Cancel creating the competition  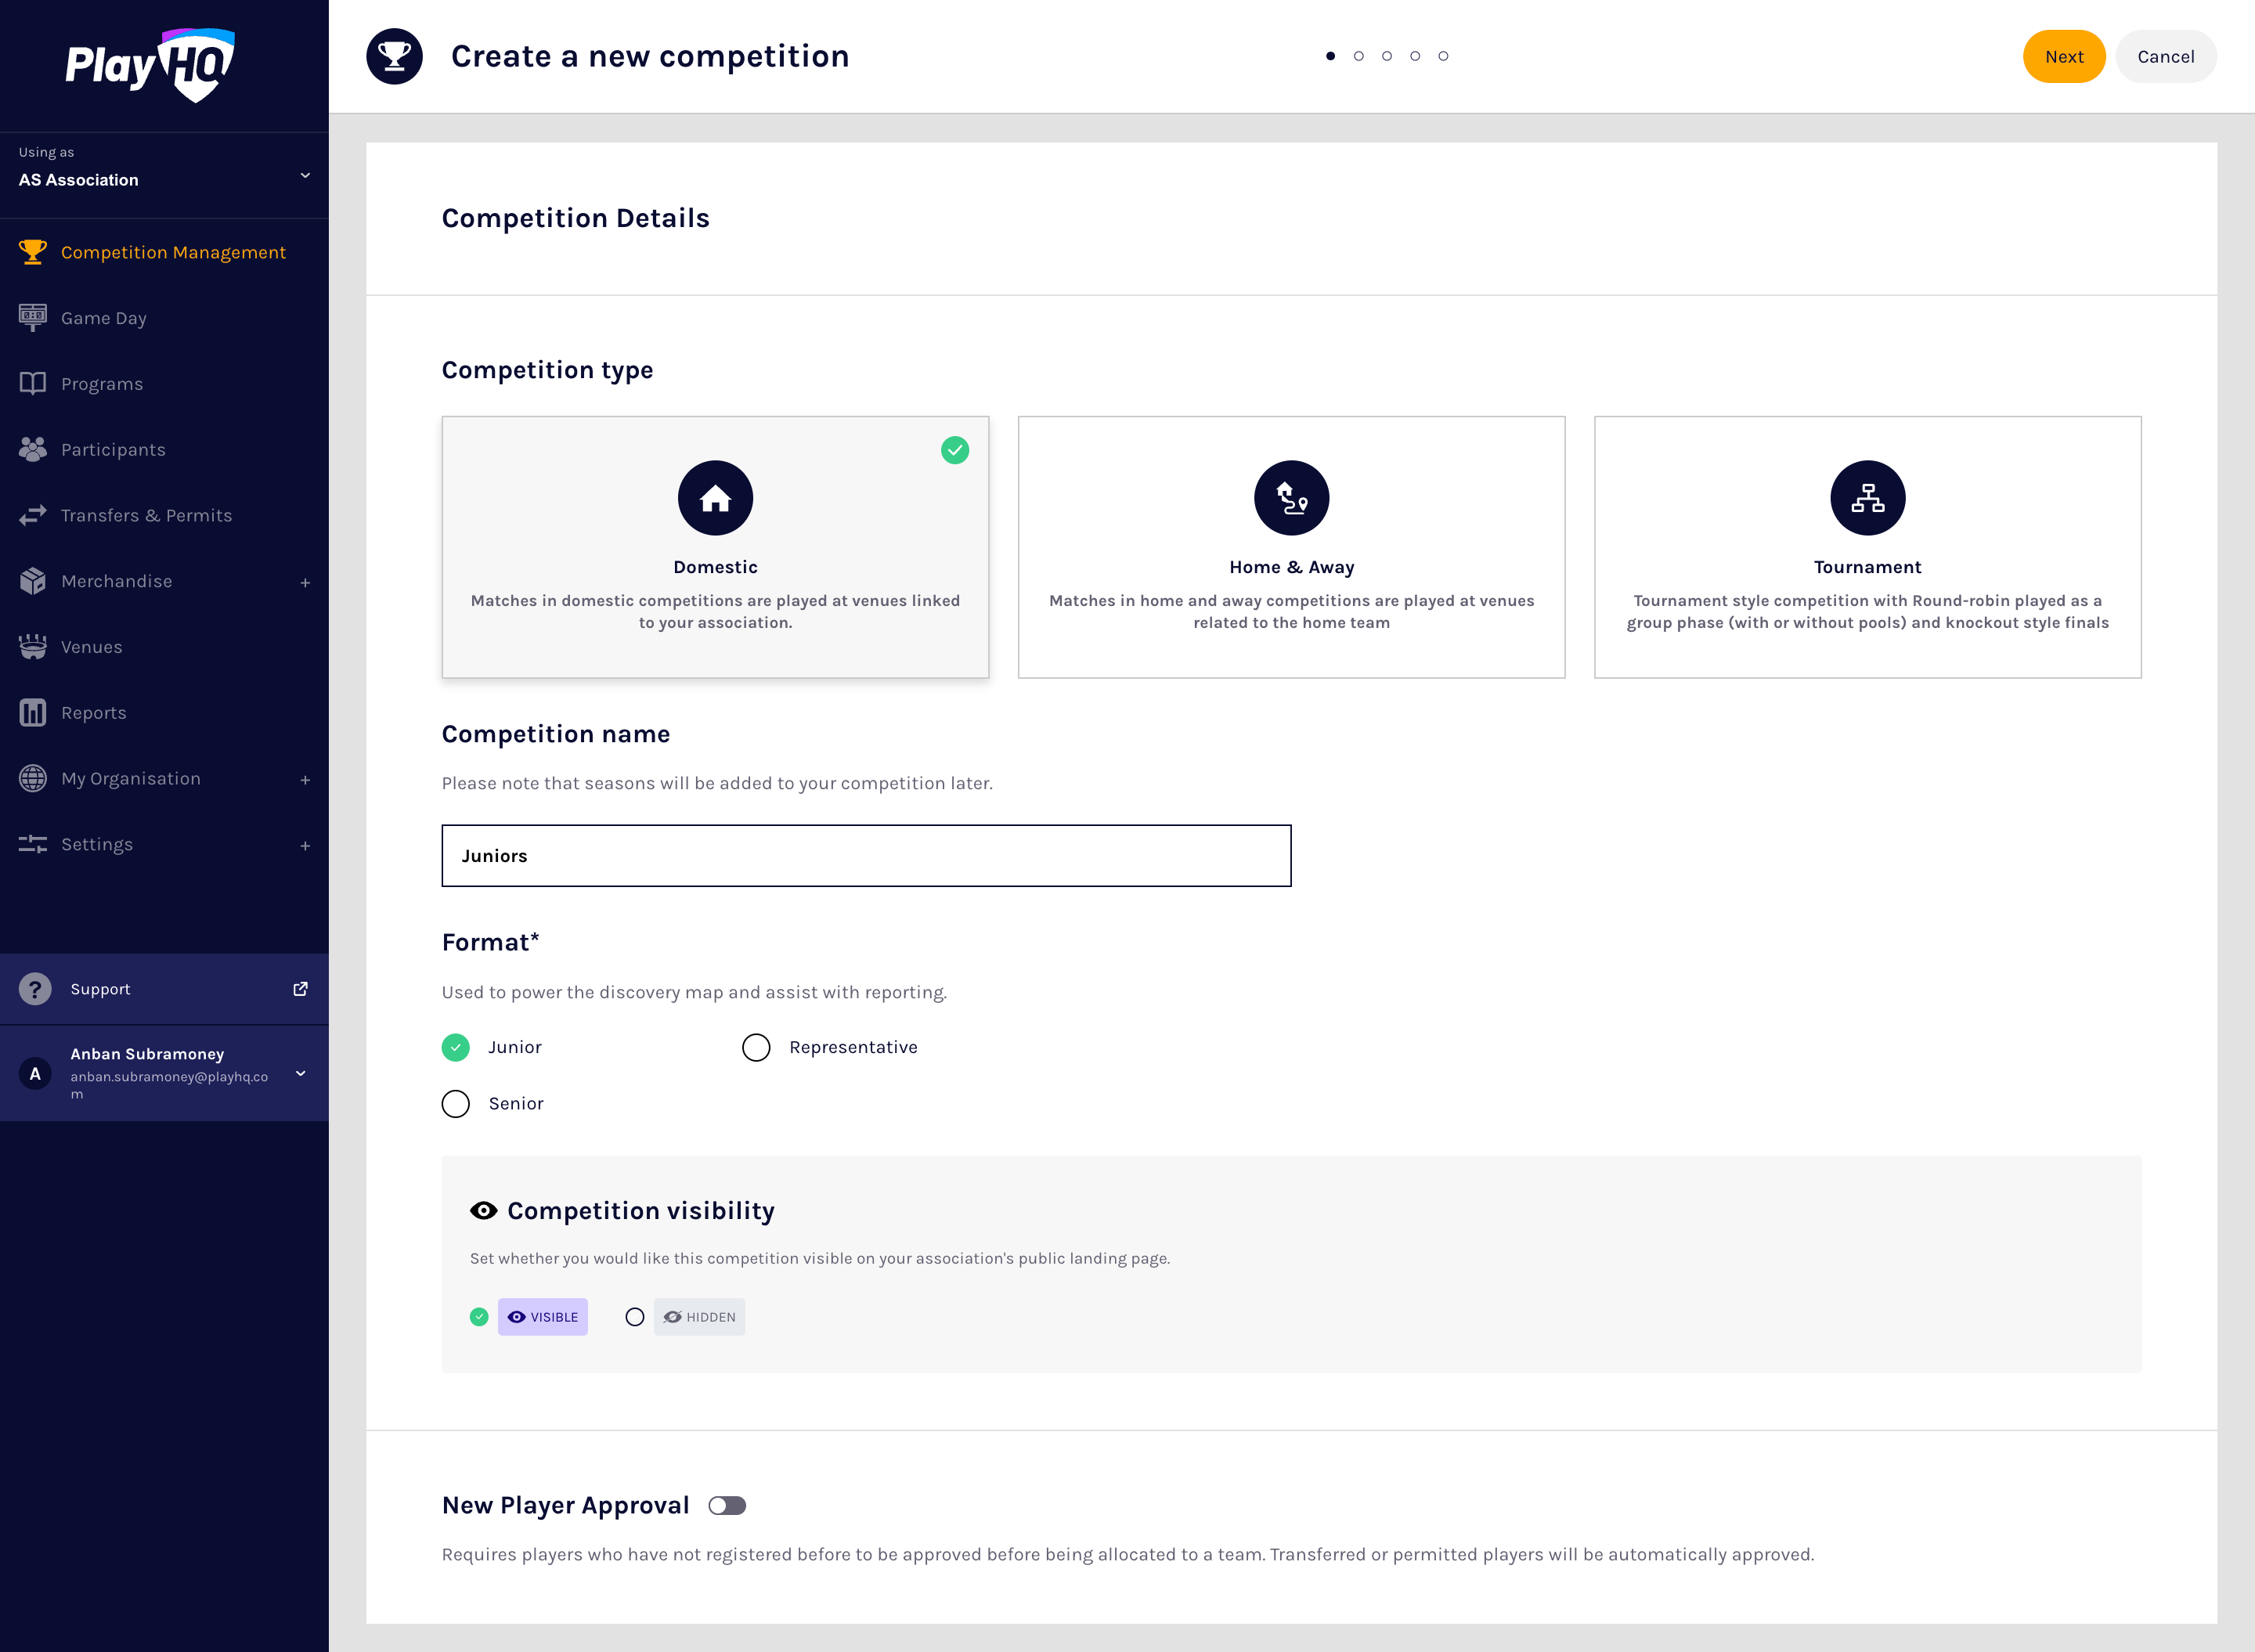click(2166, 56)
